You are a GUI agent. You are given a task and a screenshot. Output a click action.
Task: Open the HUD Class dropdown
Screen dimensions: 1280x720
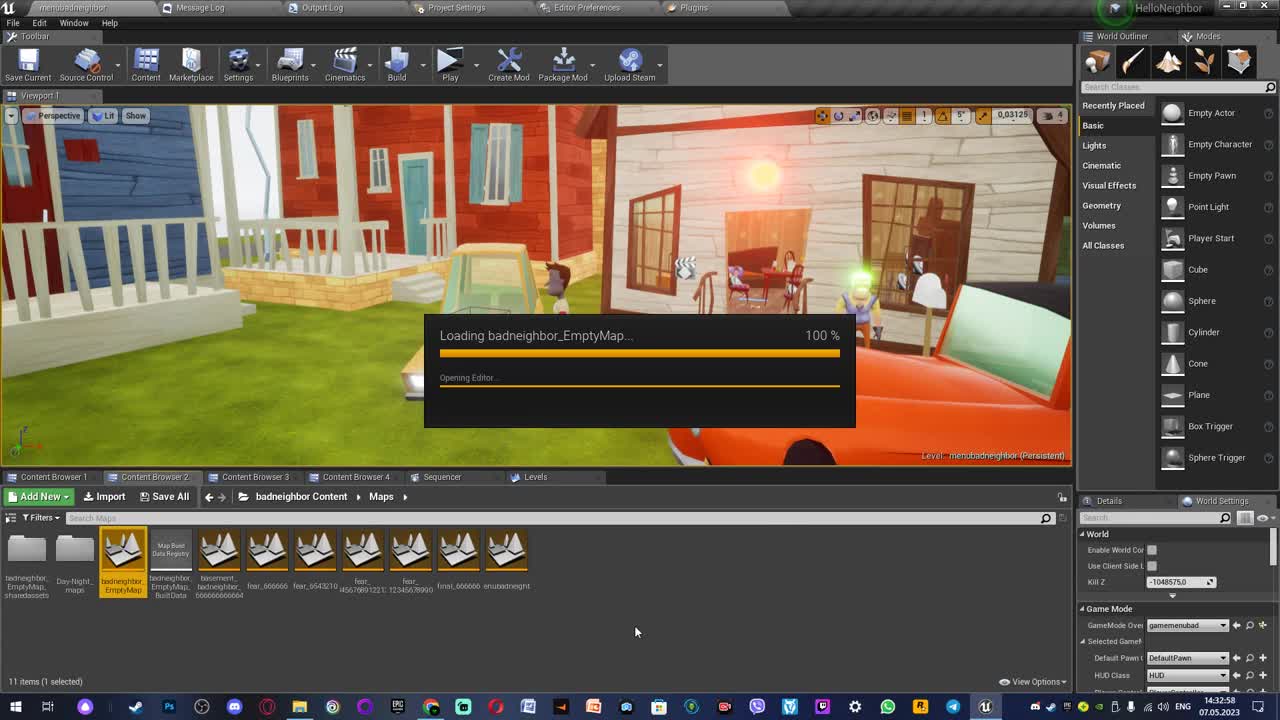(x=1187, y=675)
